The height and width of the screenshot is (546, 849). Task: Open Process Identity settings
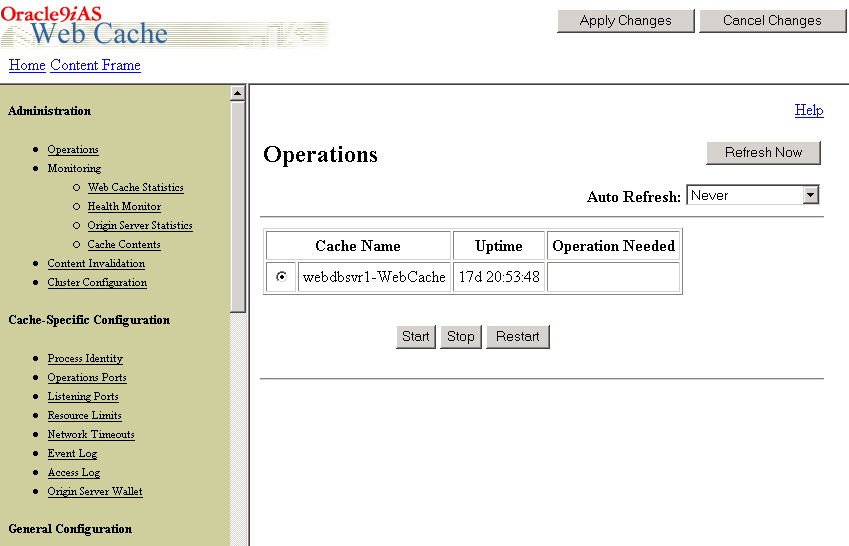tap(85, 359)
